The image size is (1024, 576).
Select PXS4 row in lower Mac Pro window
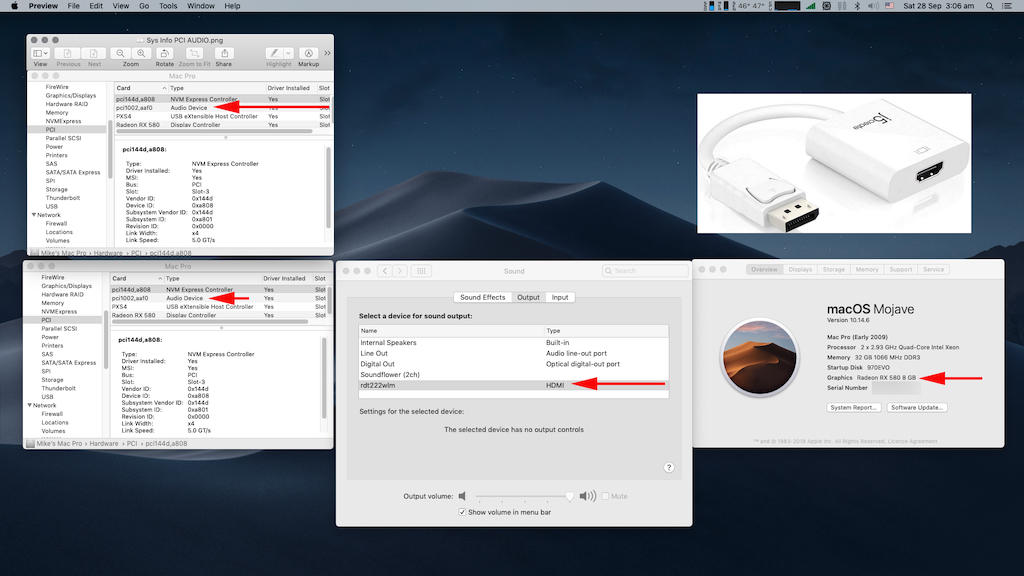[x=219, y=307]
